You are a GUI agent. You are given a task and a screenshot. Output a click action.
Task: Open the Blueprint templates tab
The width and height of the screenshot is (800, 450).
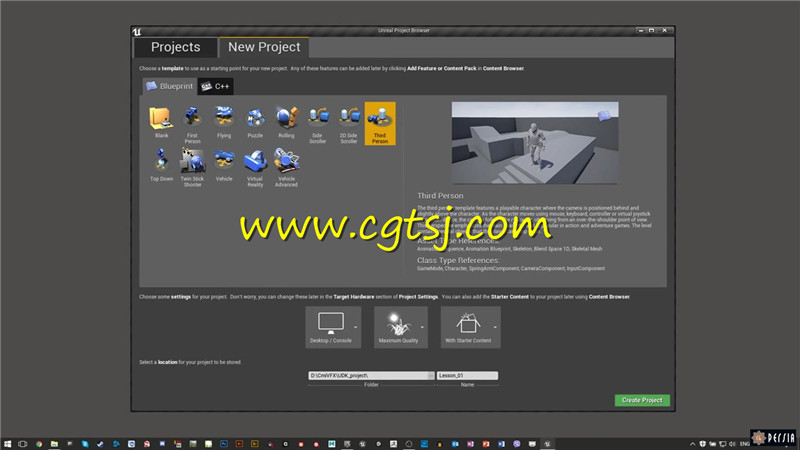(x=169, y=86)
